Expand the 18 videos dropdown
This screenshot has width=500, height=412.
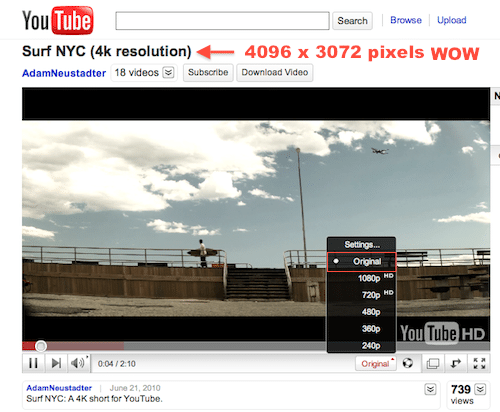pyautogui.click(x=168, y=72)
